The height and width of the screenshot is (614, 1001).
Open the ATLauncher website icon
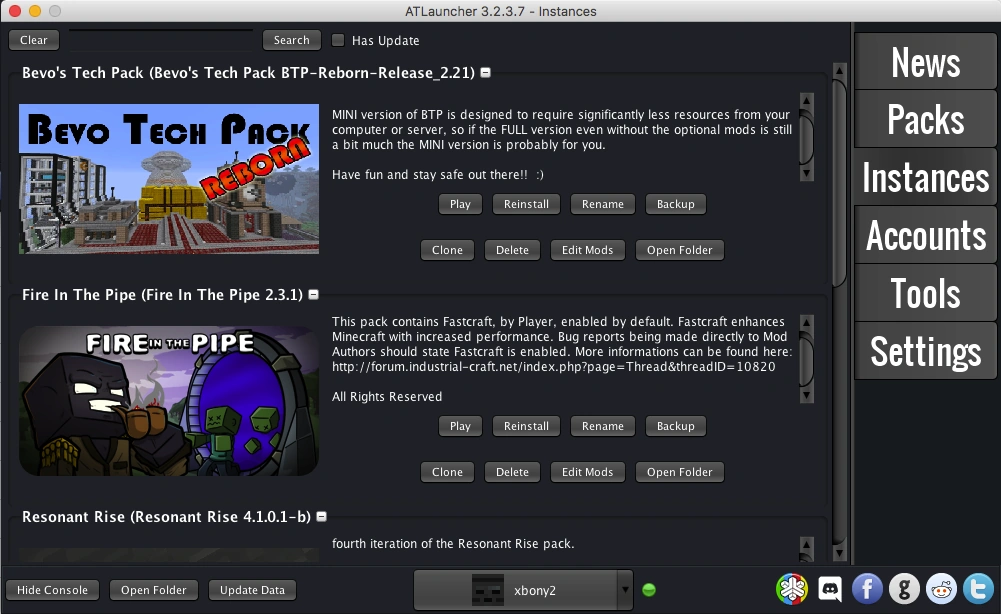792,589
